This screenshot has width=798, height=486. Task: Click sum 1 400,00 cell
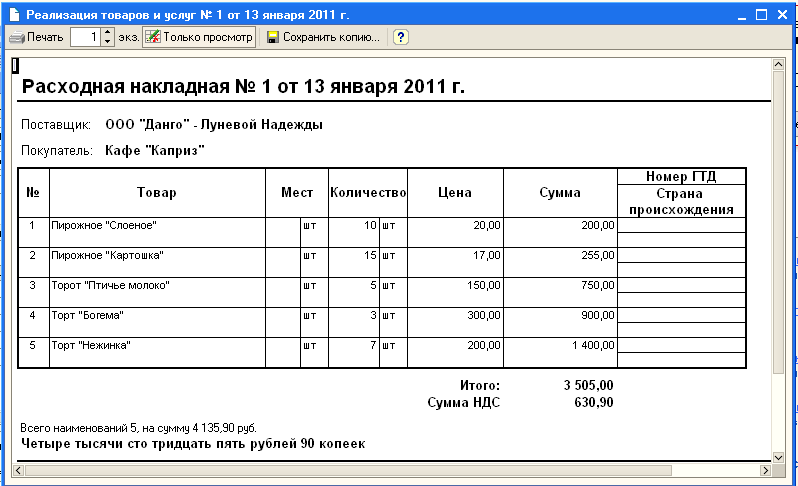tap(560, 353)
